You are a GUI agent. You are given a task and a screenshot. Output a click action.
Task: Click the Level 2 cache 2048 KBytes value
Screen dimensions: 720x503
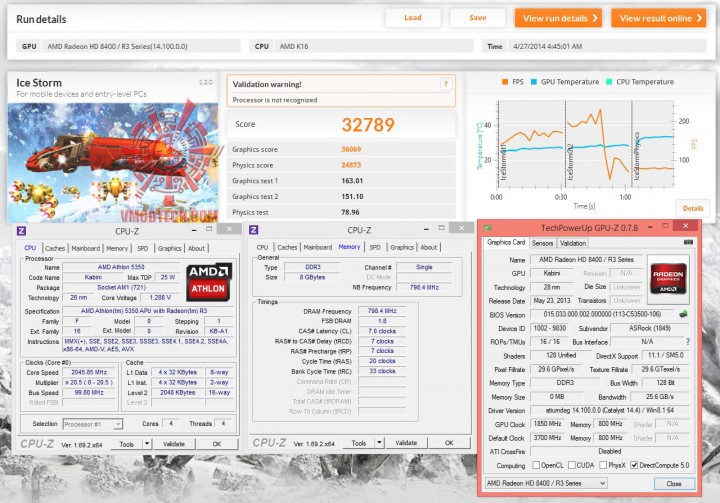178,393
